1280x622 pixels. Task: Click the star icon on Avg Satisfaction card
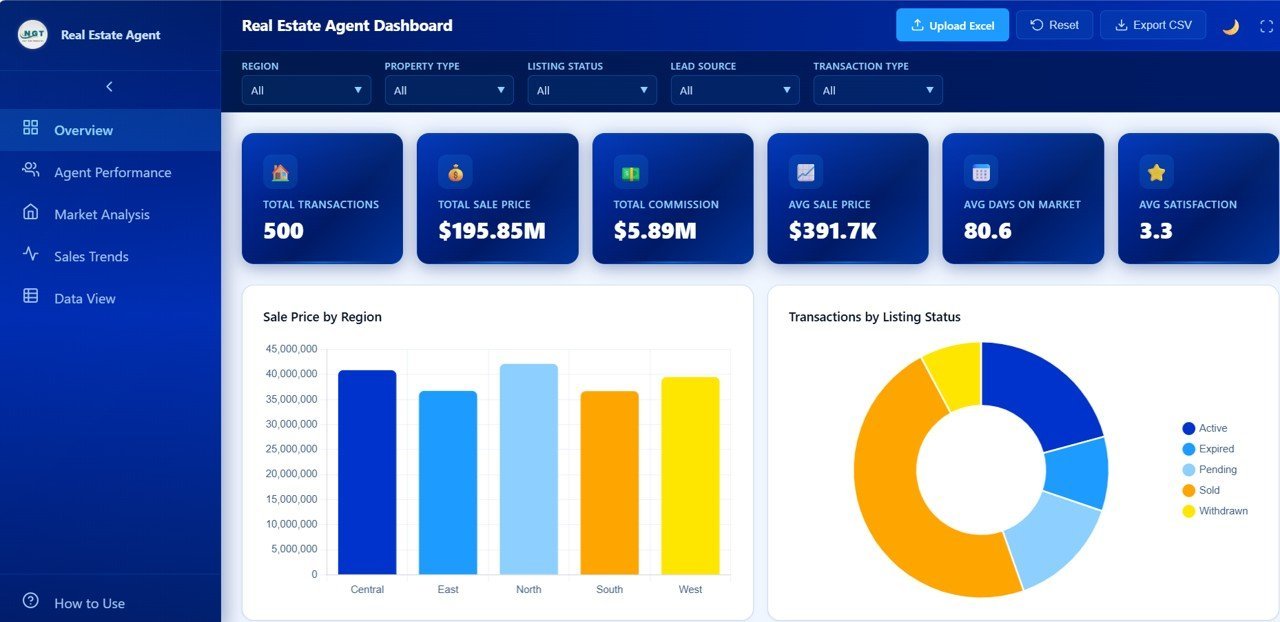pyautogui.click(x=1155, y=171)
